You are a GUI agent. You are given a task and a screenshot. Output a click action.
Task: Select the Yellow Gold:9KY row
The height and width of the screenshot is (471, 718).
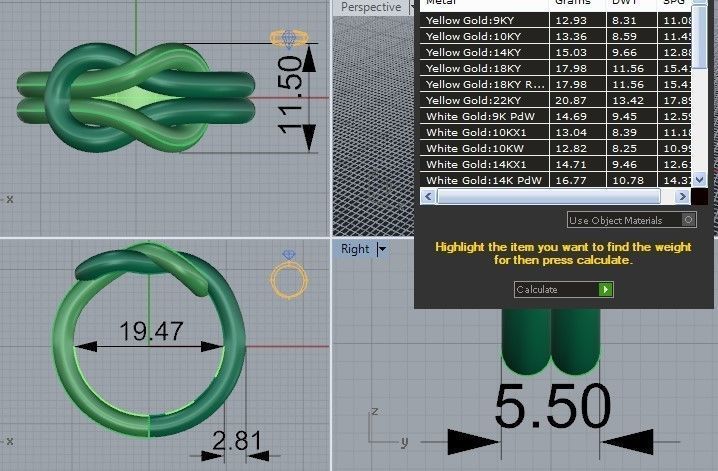click(x=555, y=20)
